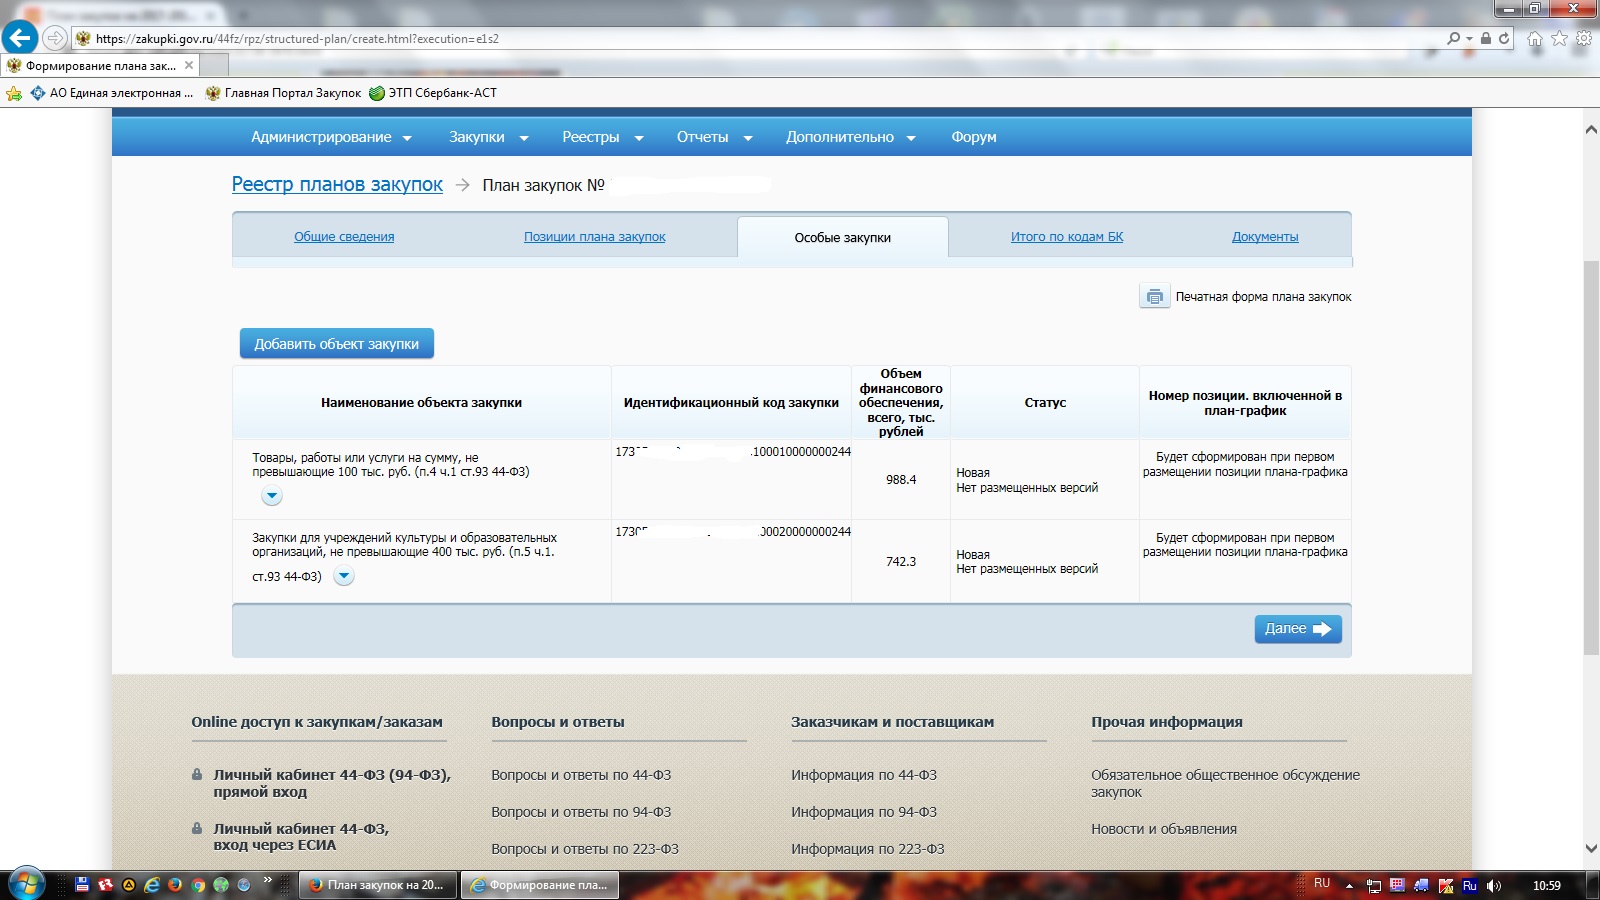Expand details for the 400 тыс. руб. purchase row
The image size is (1600, 900).
click(x=343, y=576)
